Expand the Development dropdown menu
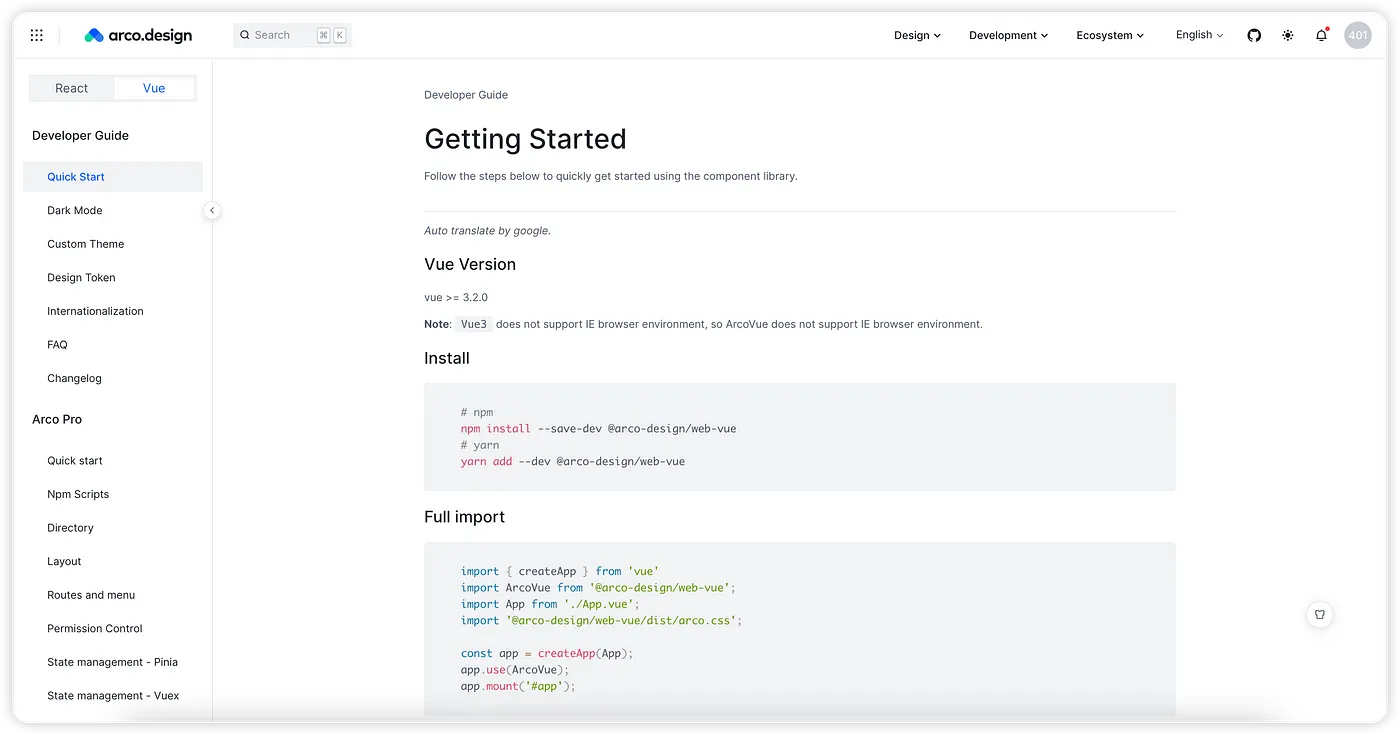 coord(1008,35)
